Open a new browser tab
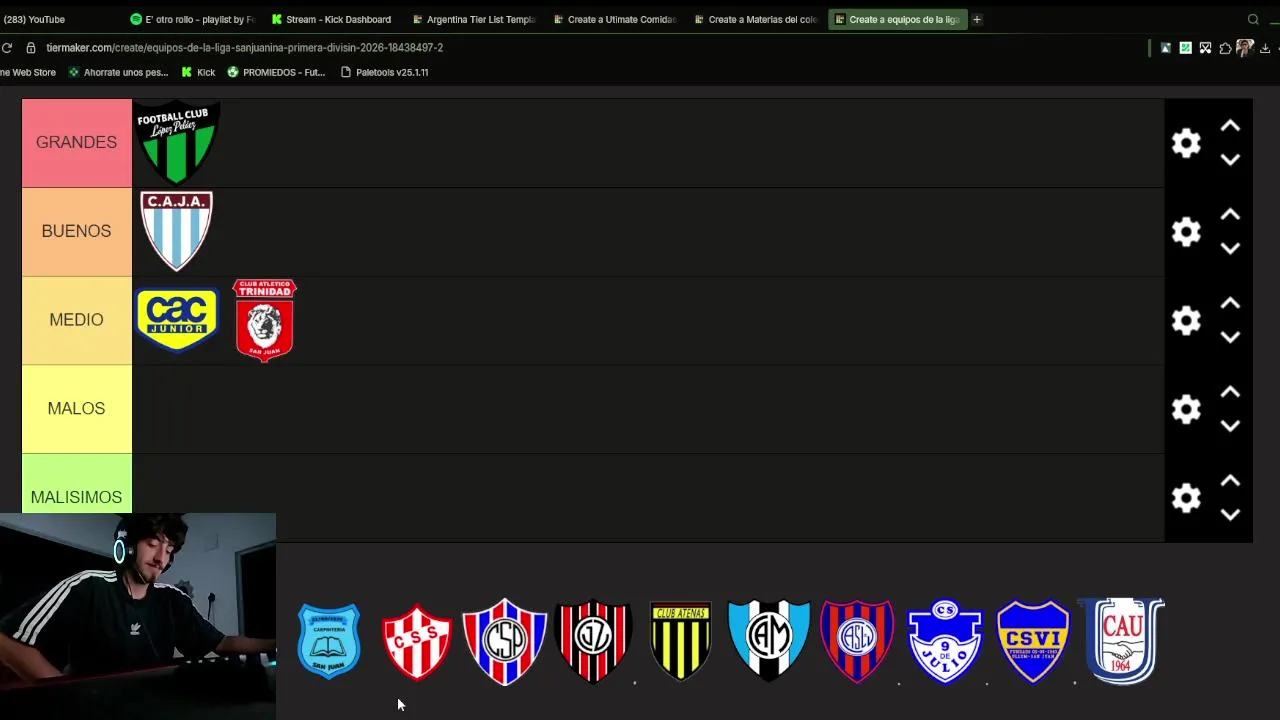The image size is (1280, 720). 977,19
